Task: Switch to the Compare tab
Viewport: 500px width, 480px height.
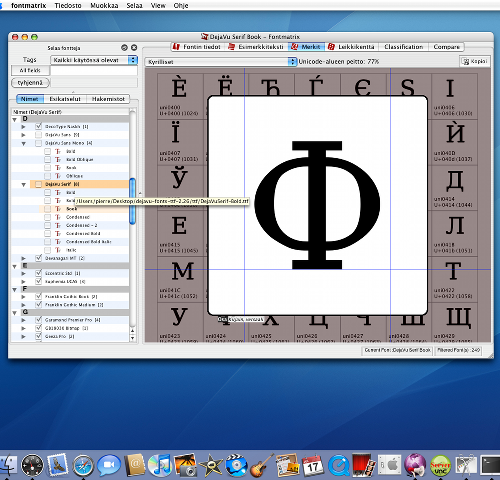Action: click(x=446, y=47)
